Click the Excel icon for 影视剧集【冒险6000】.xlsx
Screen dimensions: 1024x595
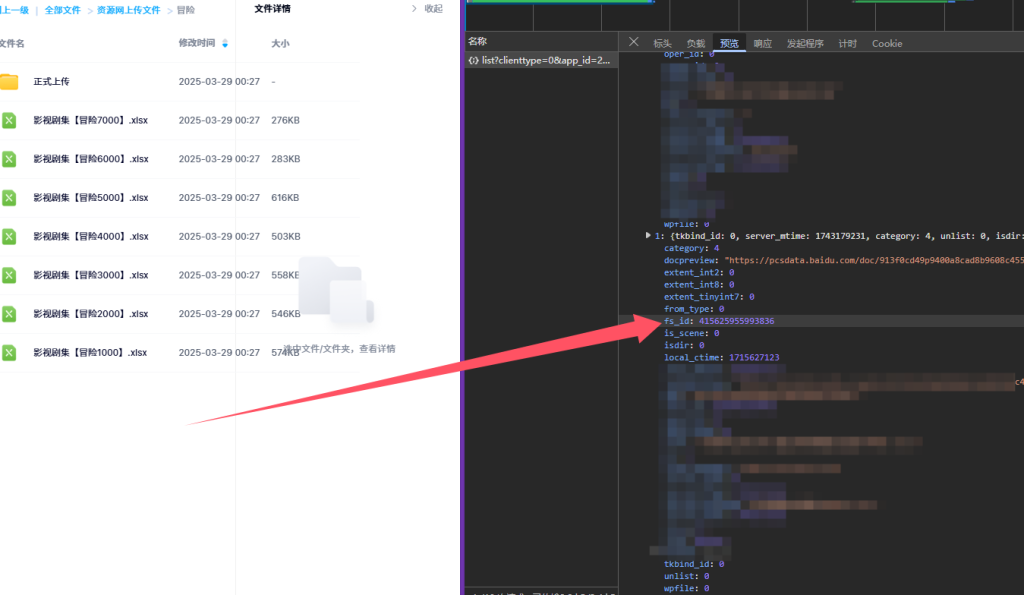tap(9, 159)
